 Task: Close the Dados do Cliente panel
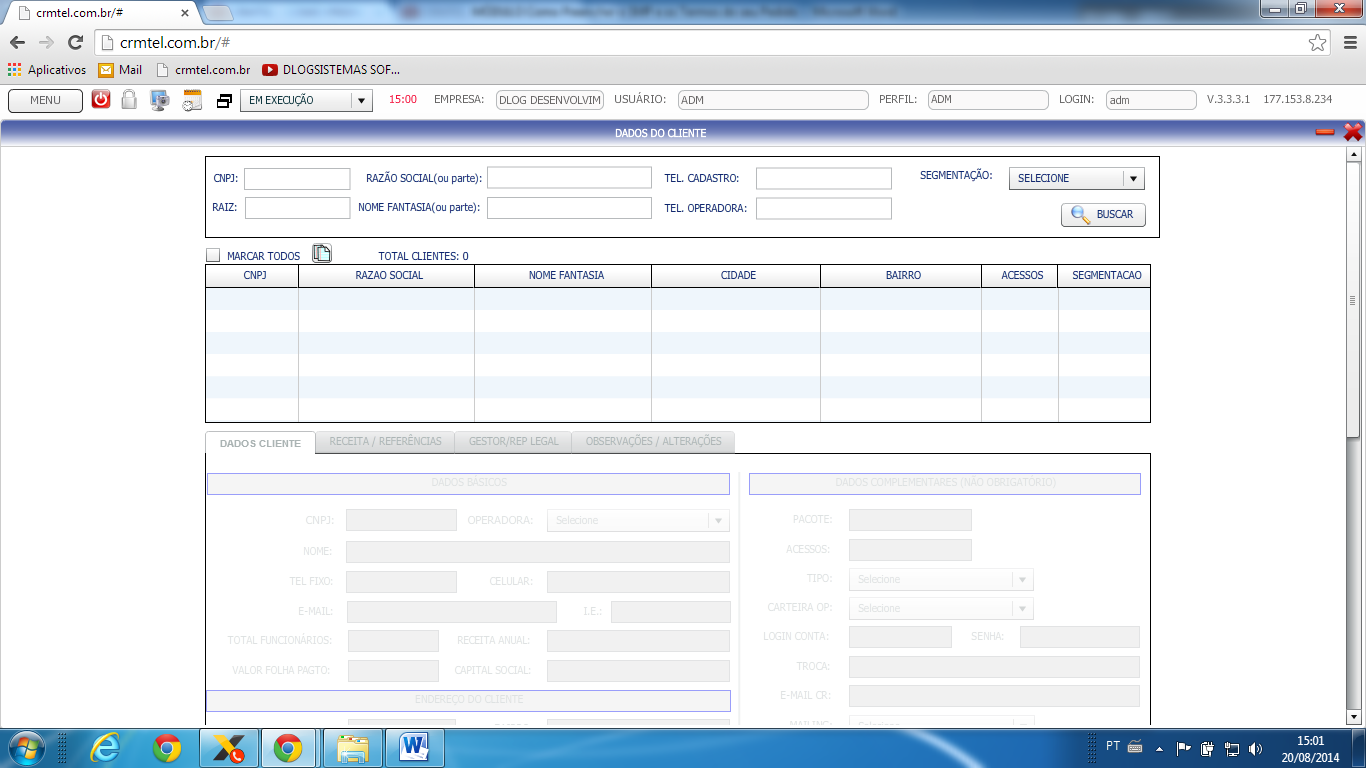click(x=1353, y=132)
